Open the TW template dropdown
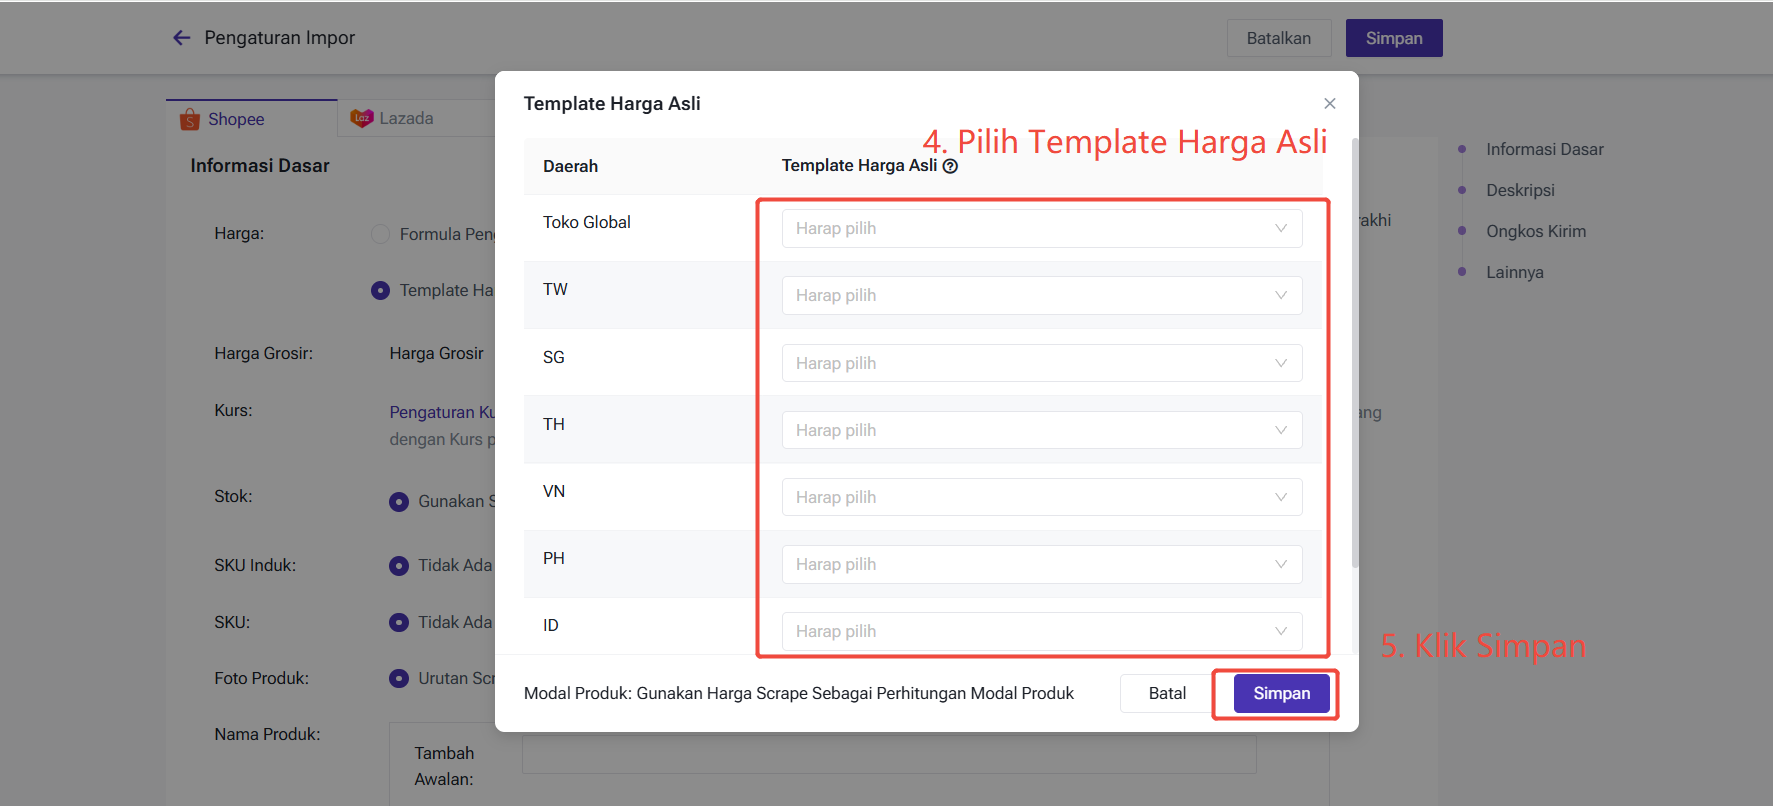 click(1041, 295)
